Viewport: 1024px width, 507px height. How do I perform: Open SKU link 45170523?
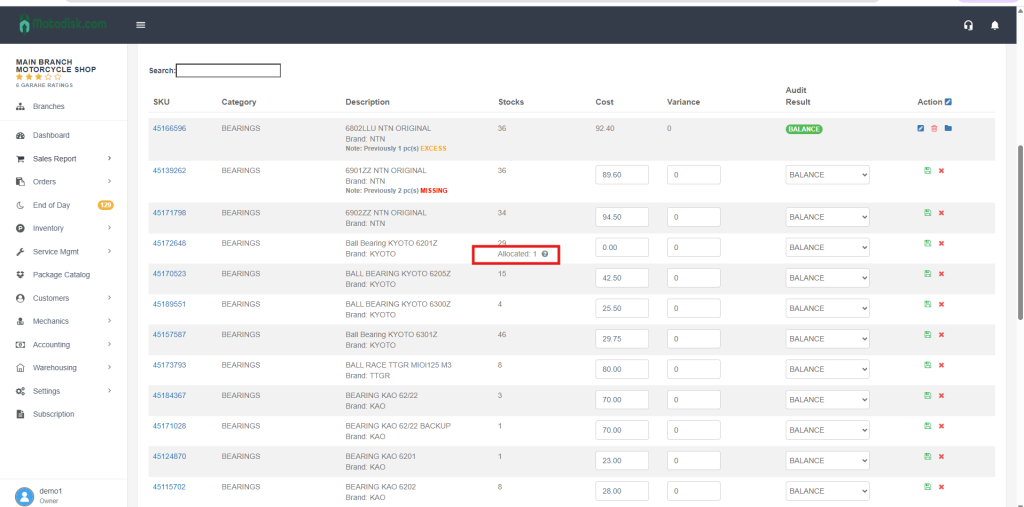pyautogui.click(x=169, y=273)
